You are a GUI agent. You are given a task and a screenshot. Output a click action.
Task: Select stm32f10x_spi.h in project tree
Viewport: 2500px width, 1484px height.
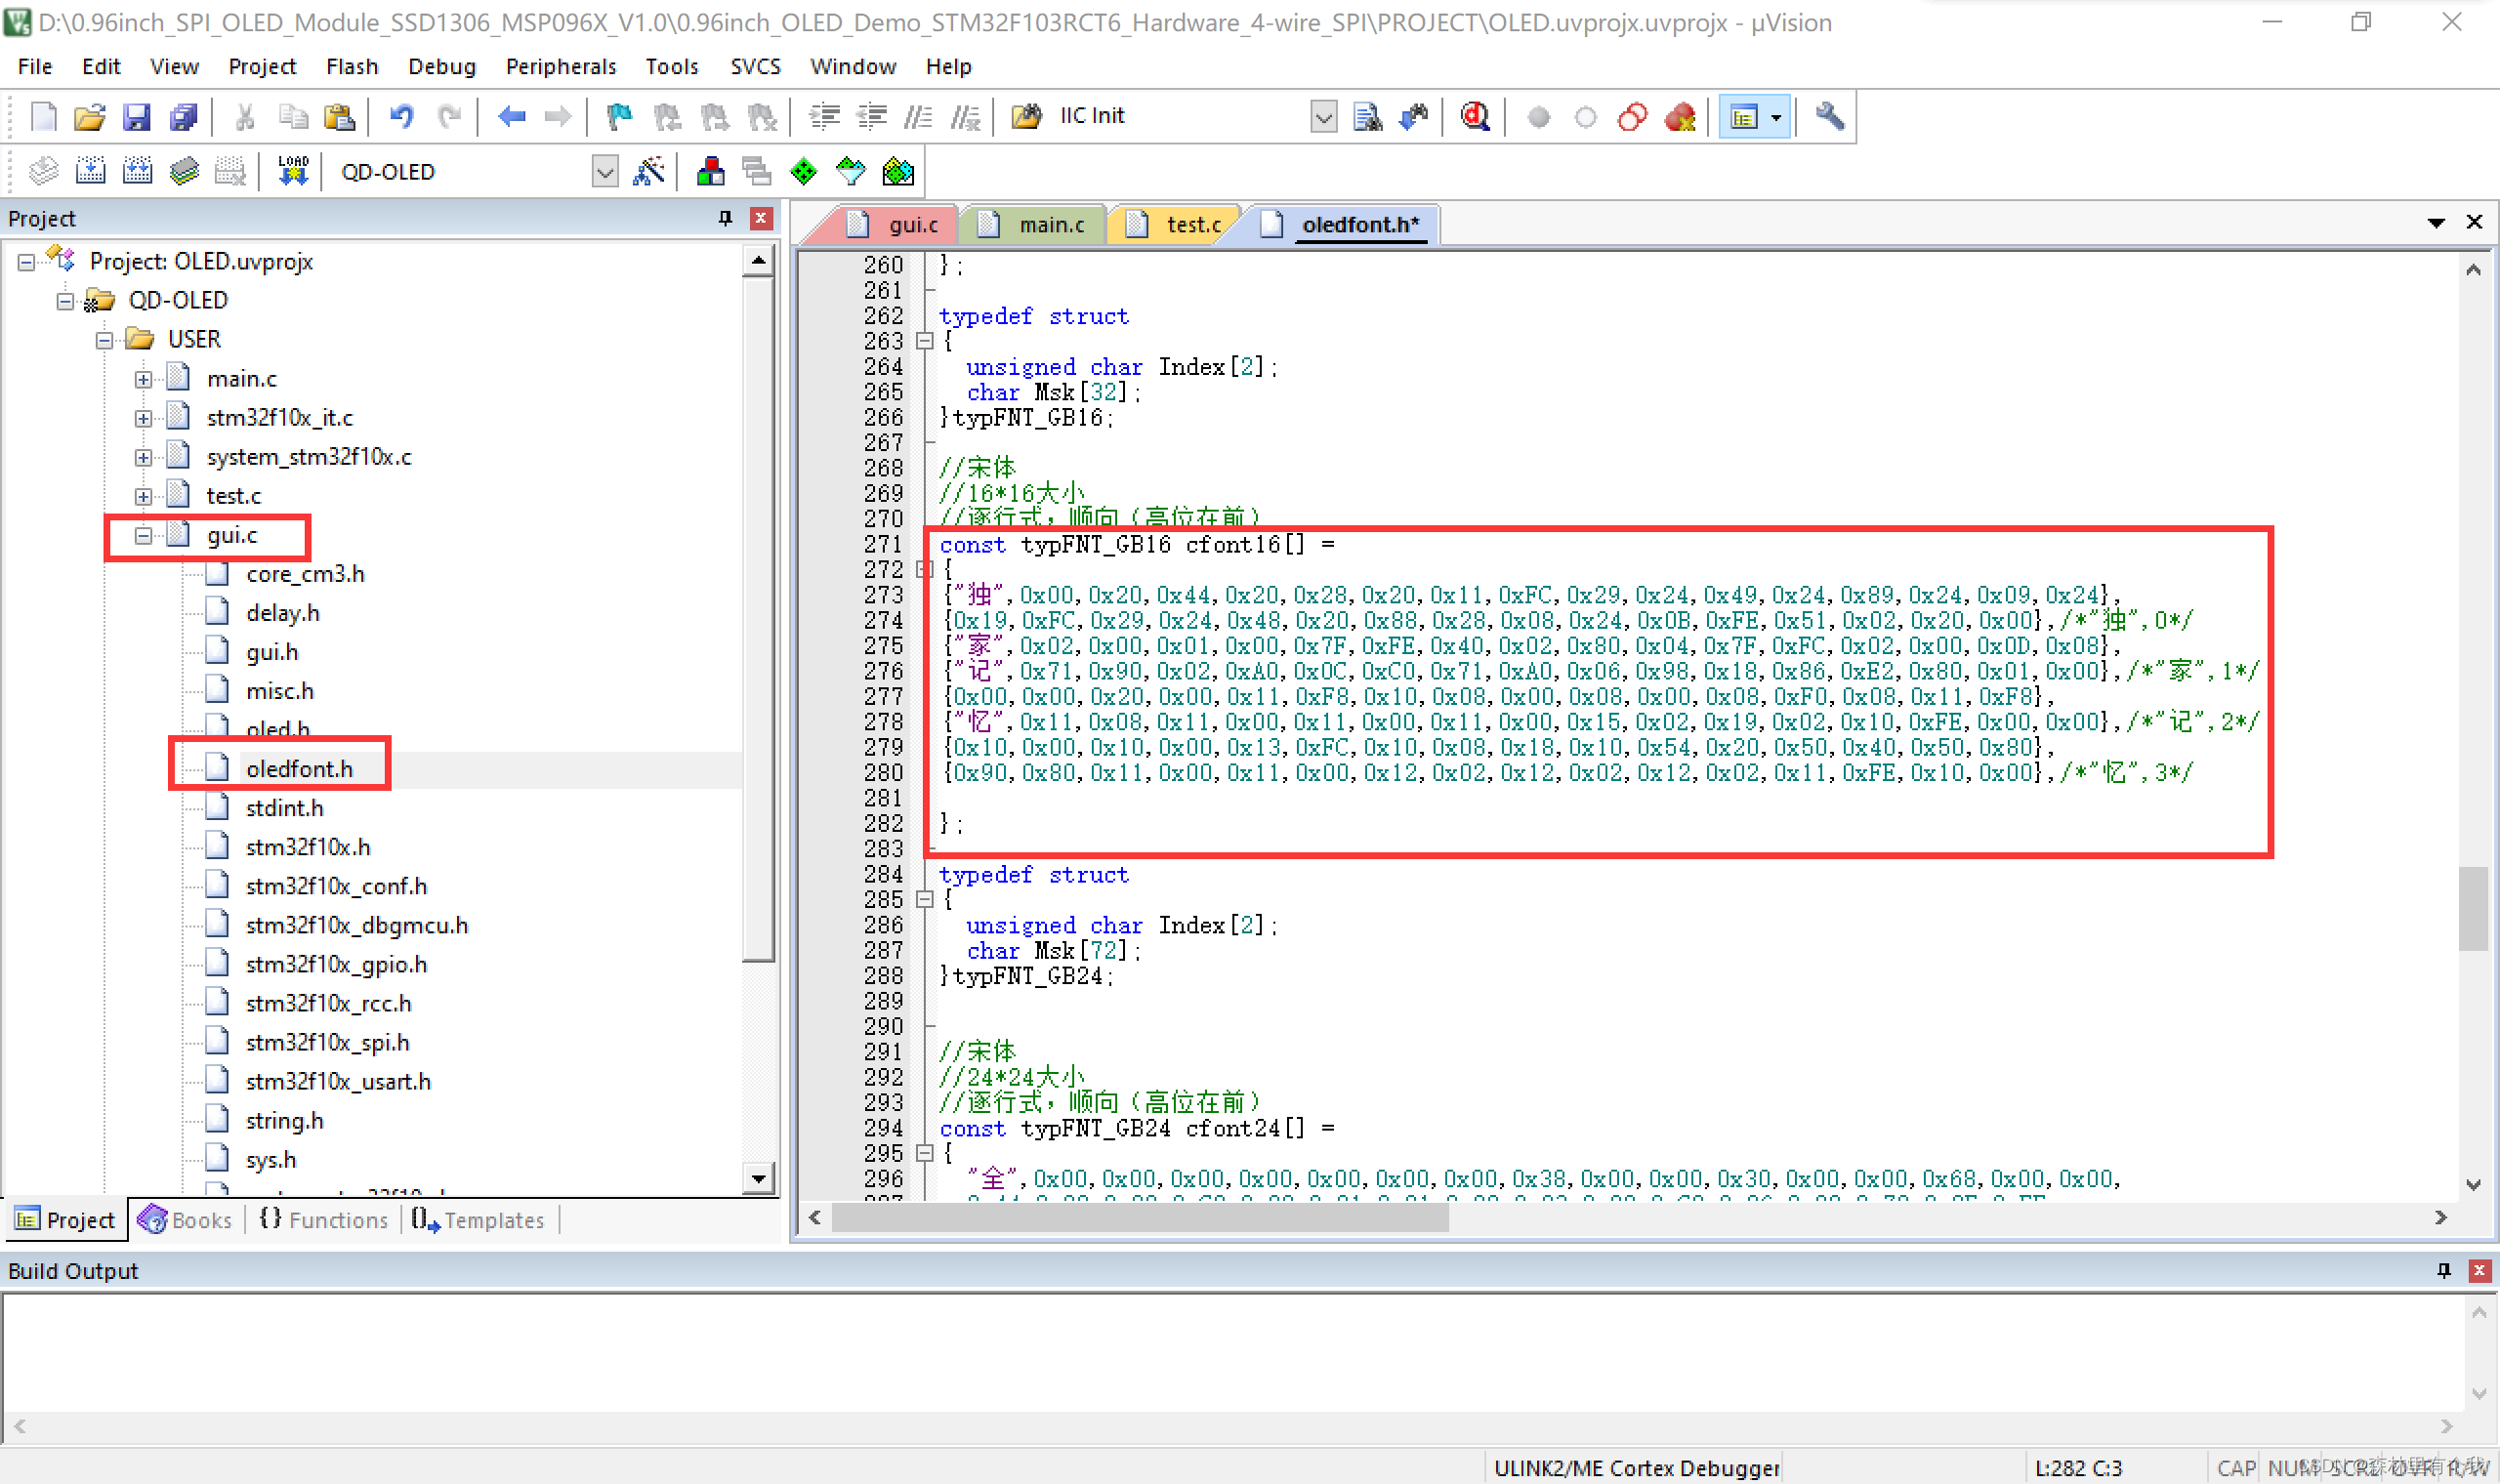pyautogui.click(x=328, y=1042)
